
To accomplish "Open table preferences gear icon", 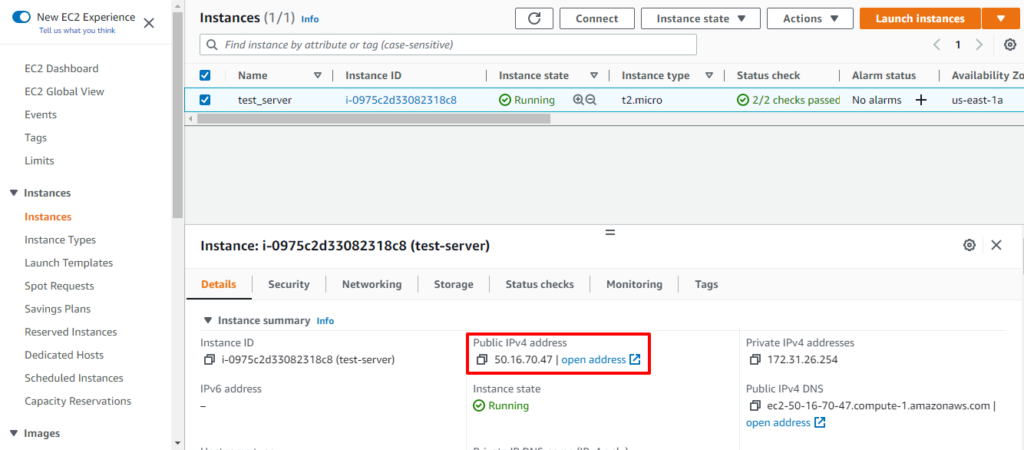I will tap(1010, 45).
